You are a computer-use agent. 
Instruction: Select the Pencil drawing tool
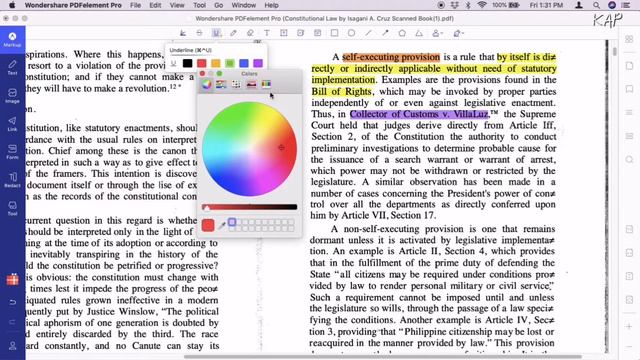[233, 33]
